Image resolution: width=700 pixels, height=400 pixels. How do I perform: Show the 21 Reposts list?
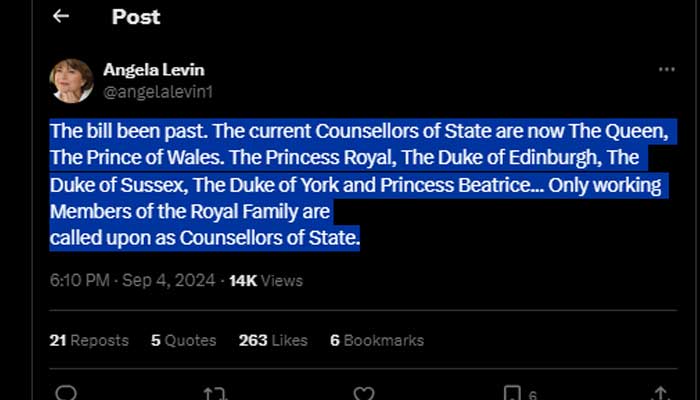click(89, 340)
